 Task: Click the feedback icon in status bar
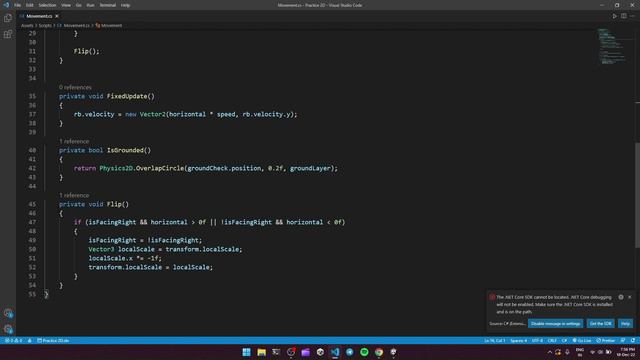coord(623,340)
